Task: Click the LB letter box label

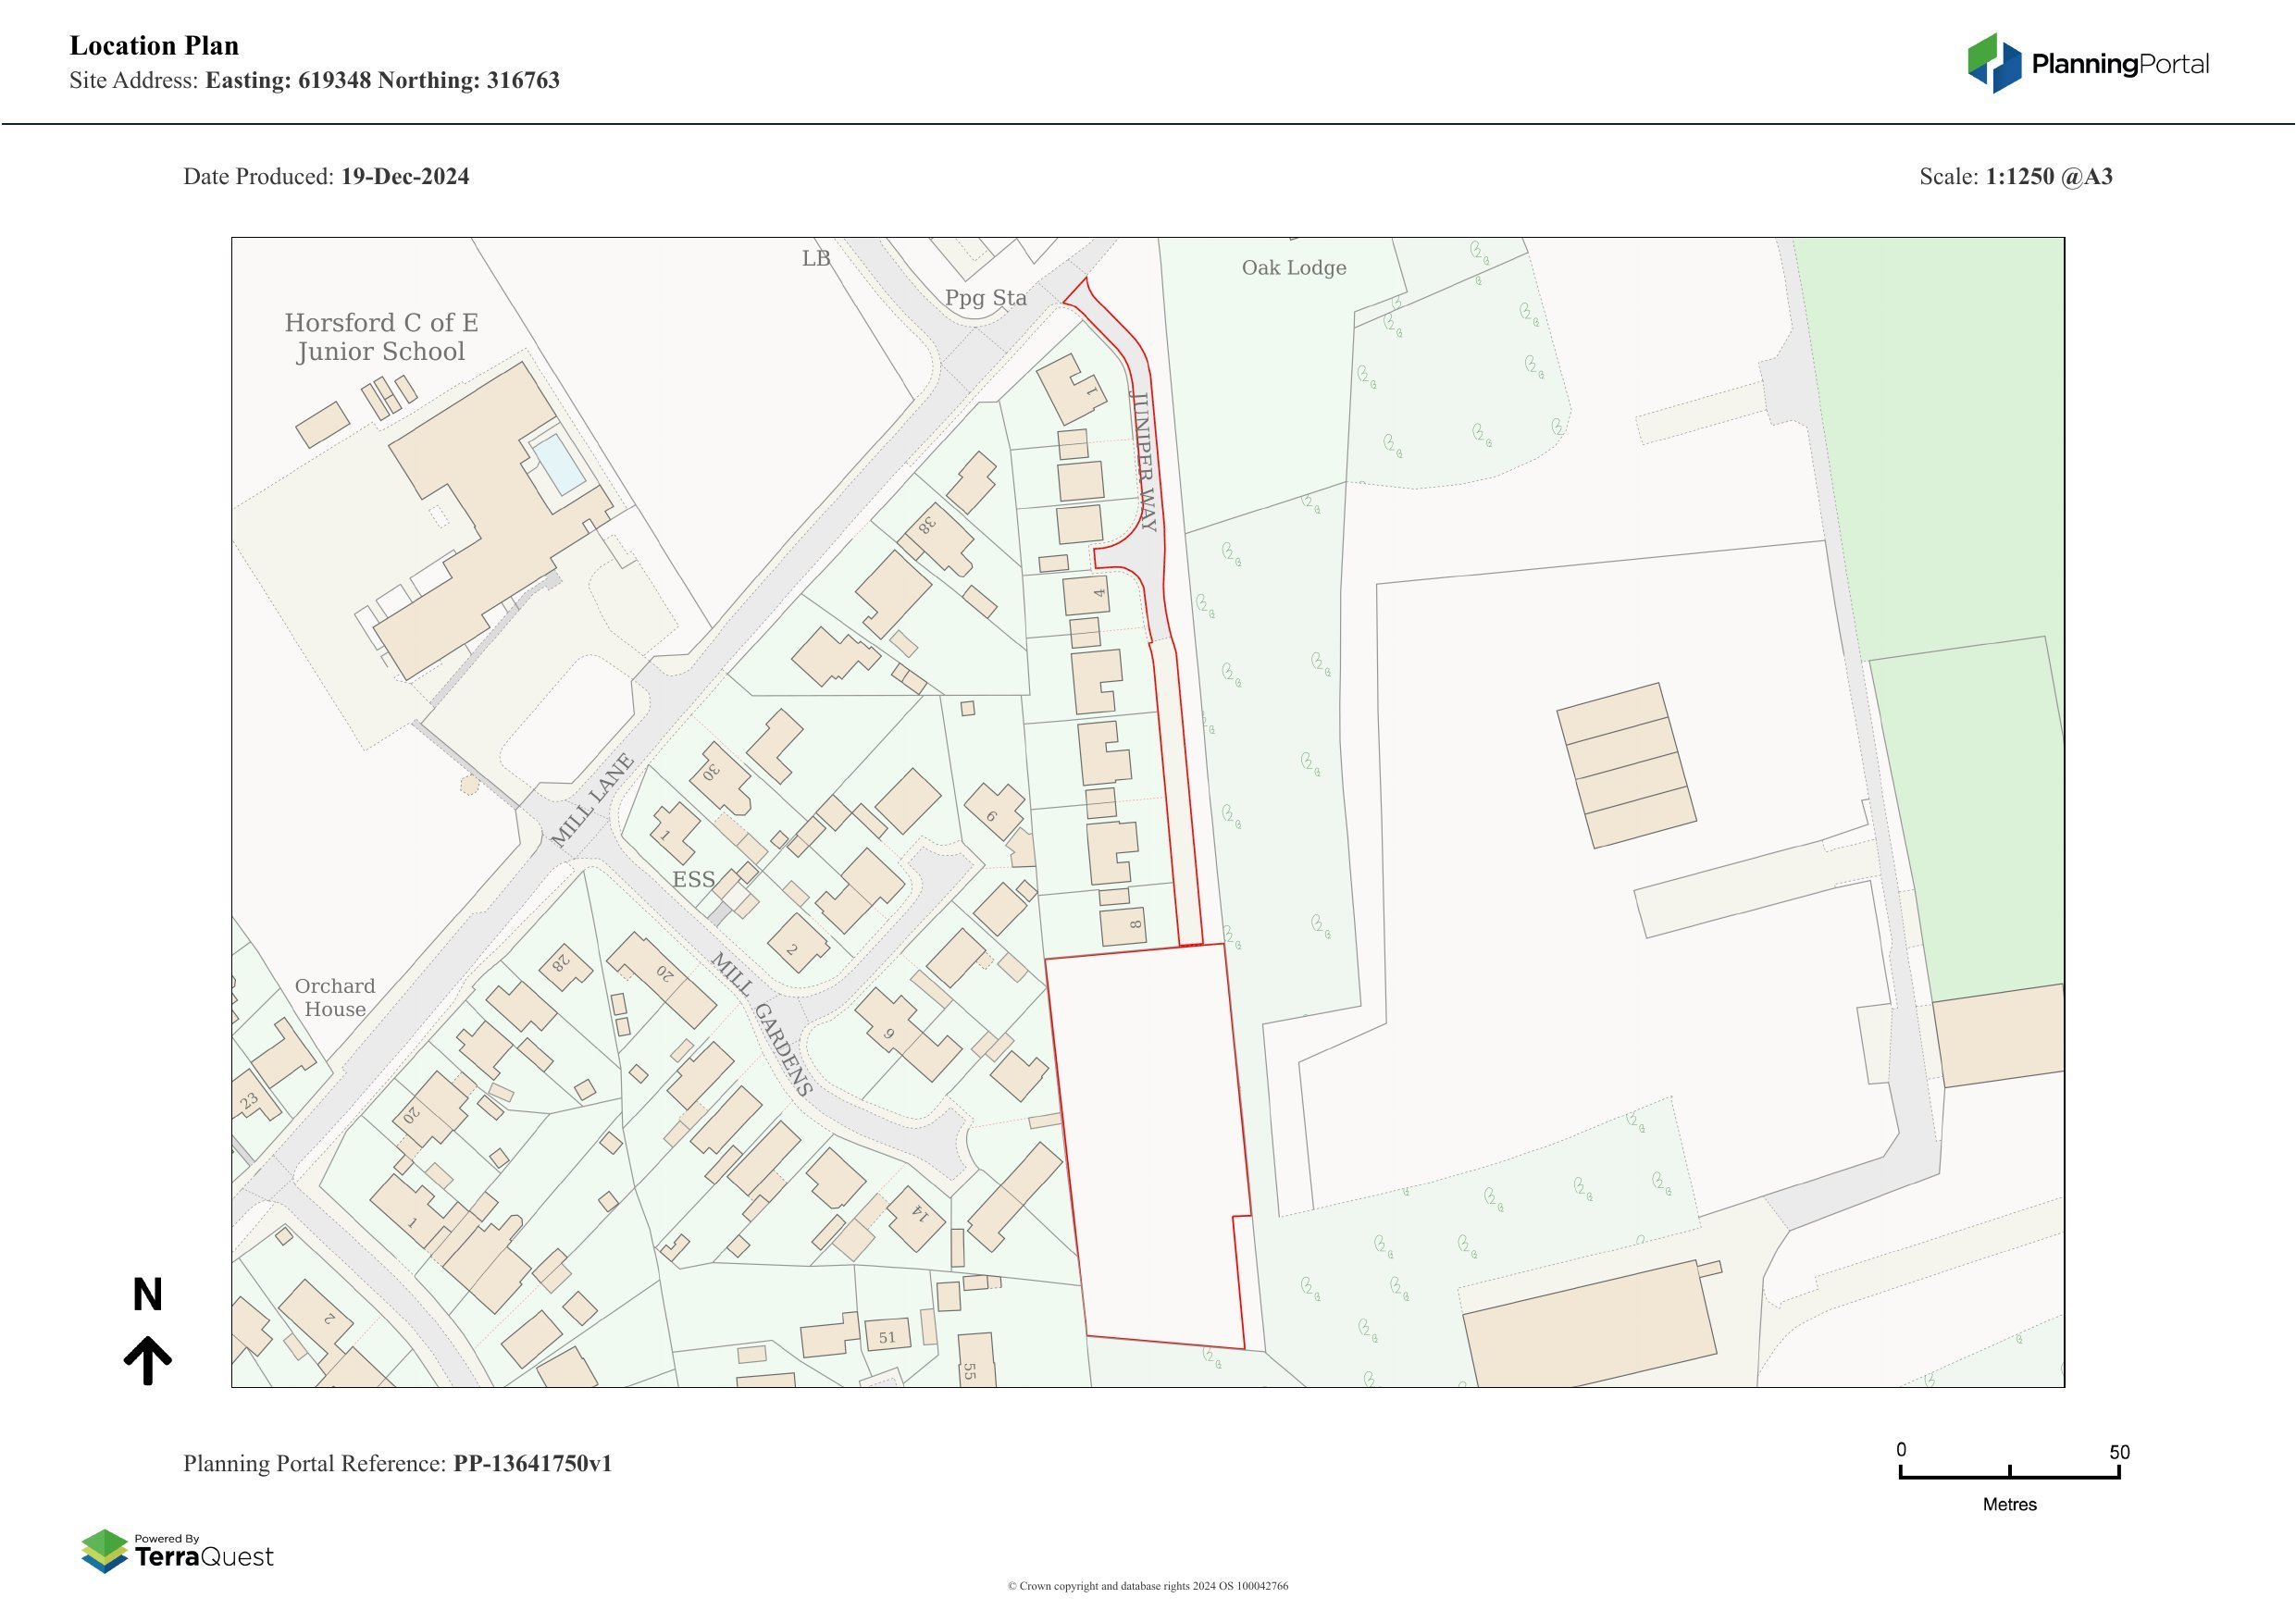Action: click(x=816, y=259)
